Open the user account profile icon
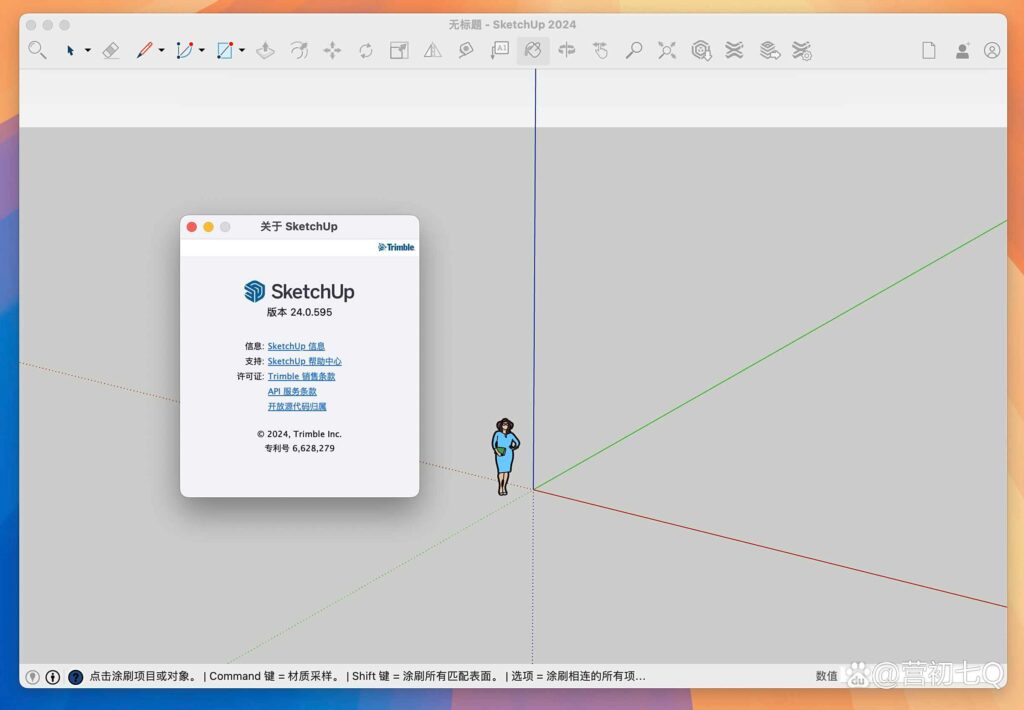The height and width of the screenshot is (710, 1024). point(992,50)
